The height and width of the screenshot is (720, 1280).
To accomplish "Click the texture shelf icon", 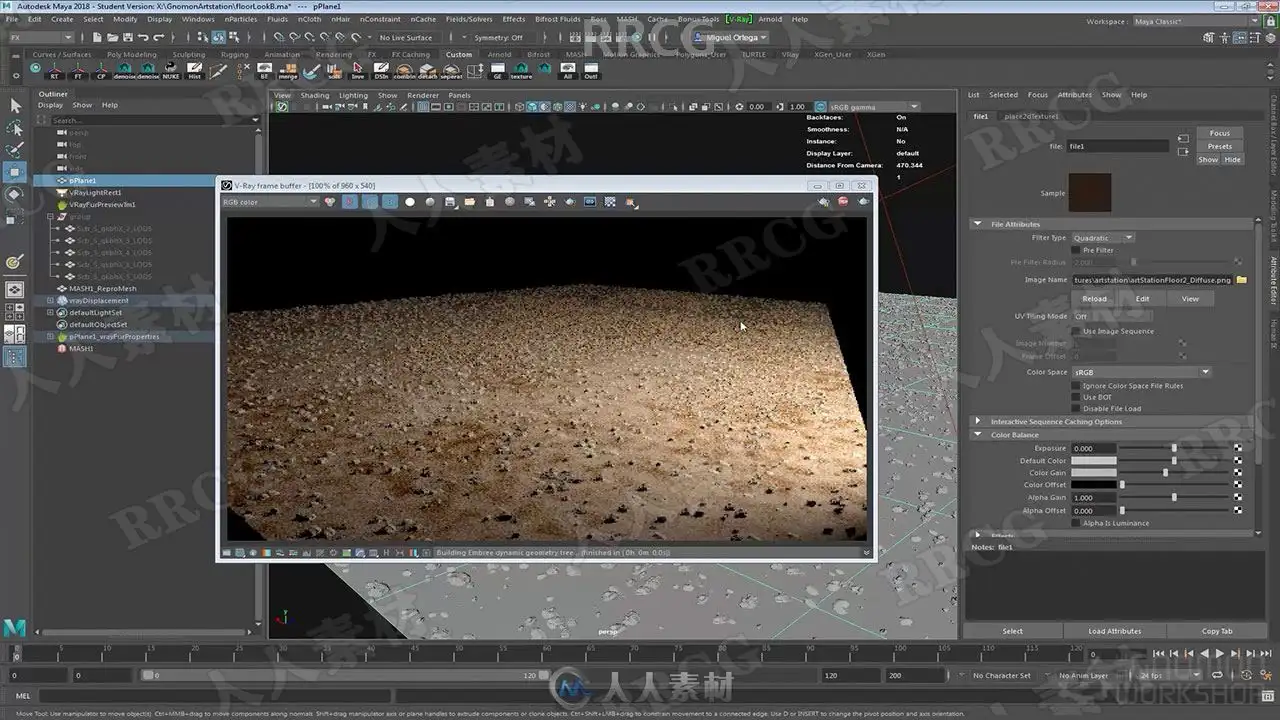I will click(x=521, y=70).
